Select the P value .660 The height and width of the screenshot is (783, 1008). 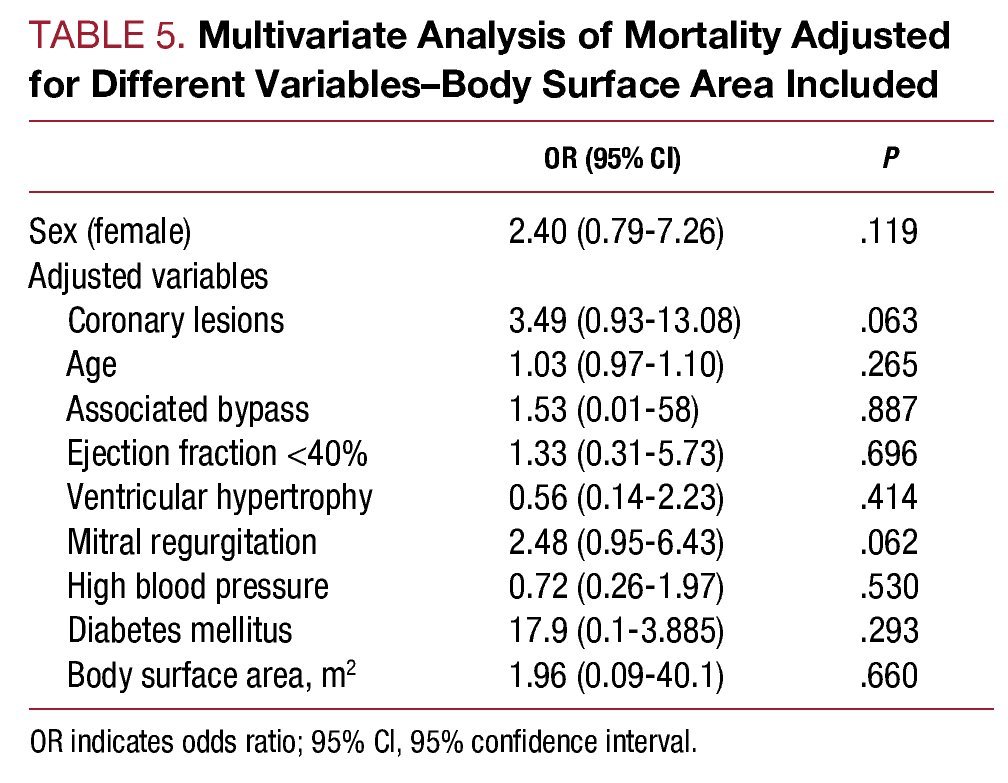[888, 675]
